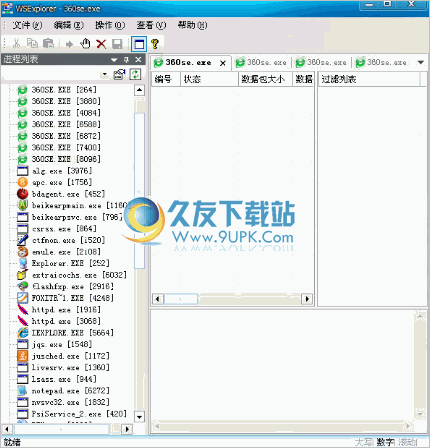Open the 文件(F) menu
430x448 pixels.
pos(27,25)
